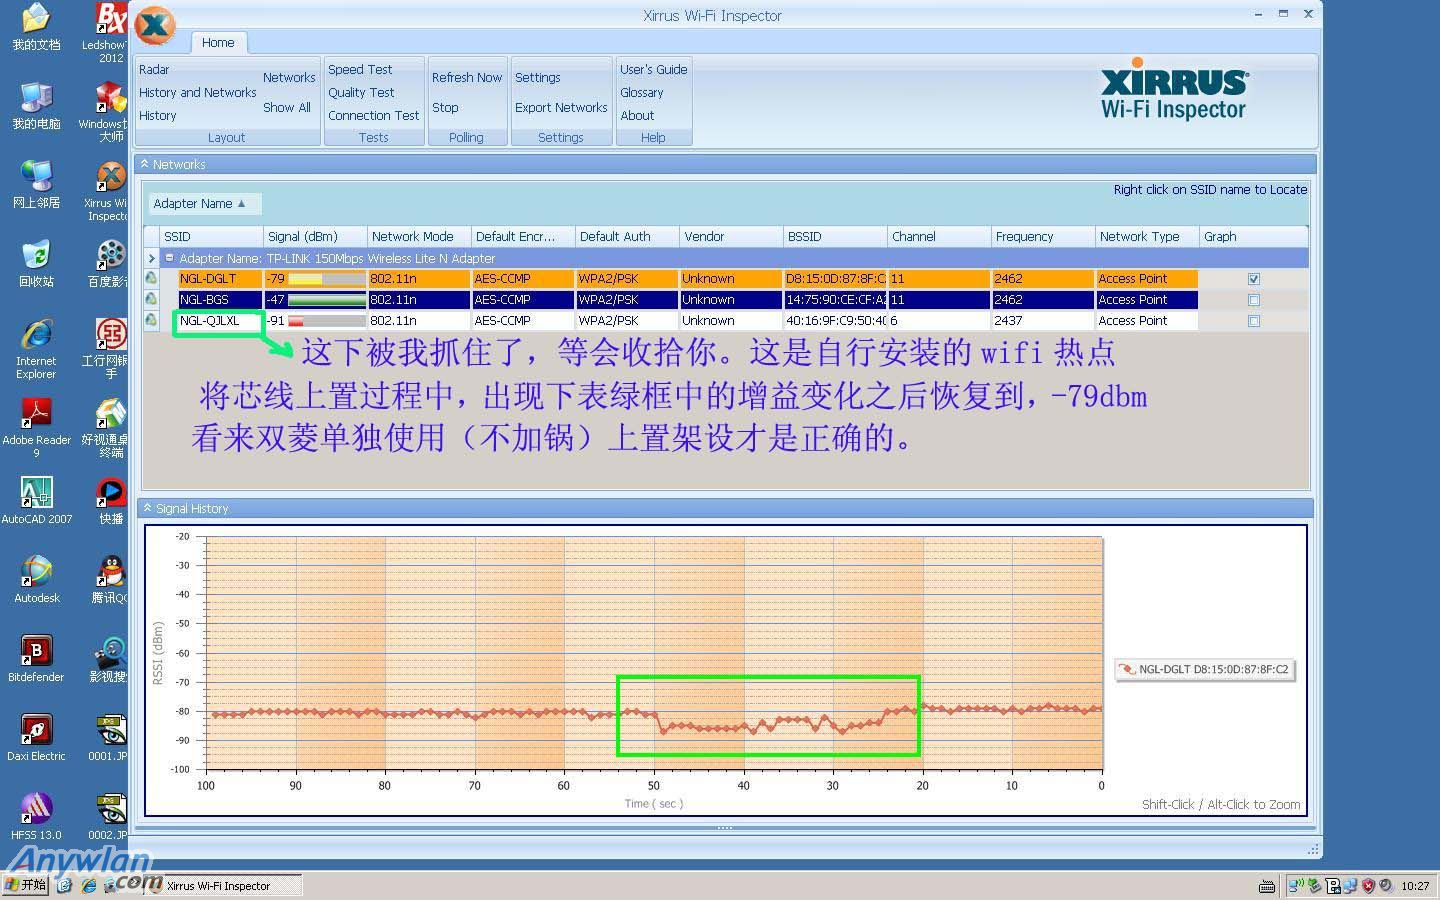
Task: Open Autodesk desktop shortcut
Action: 36,580
